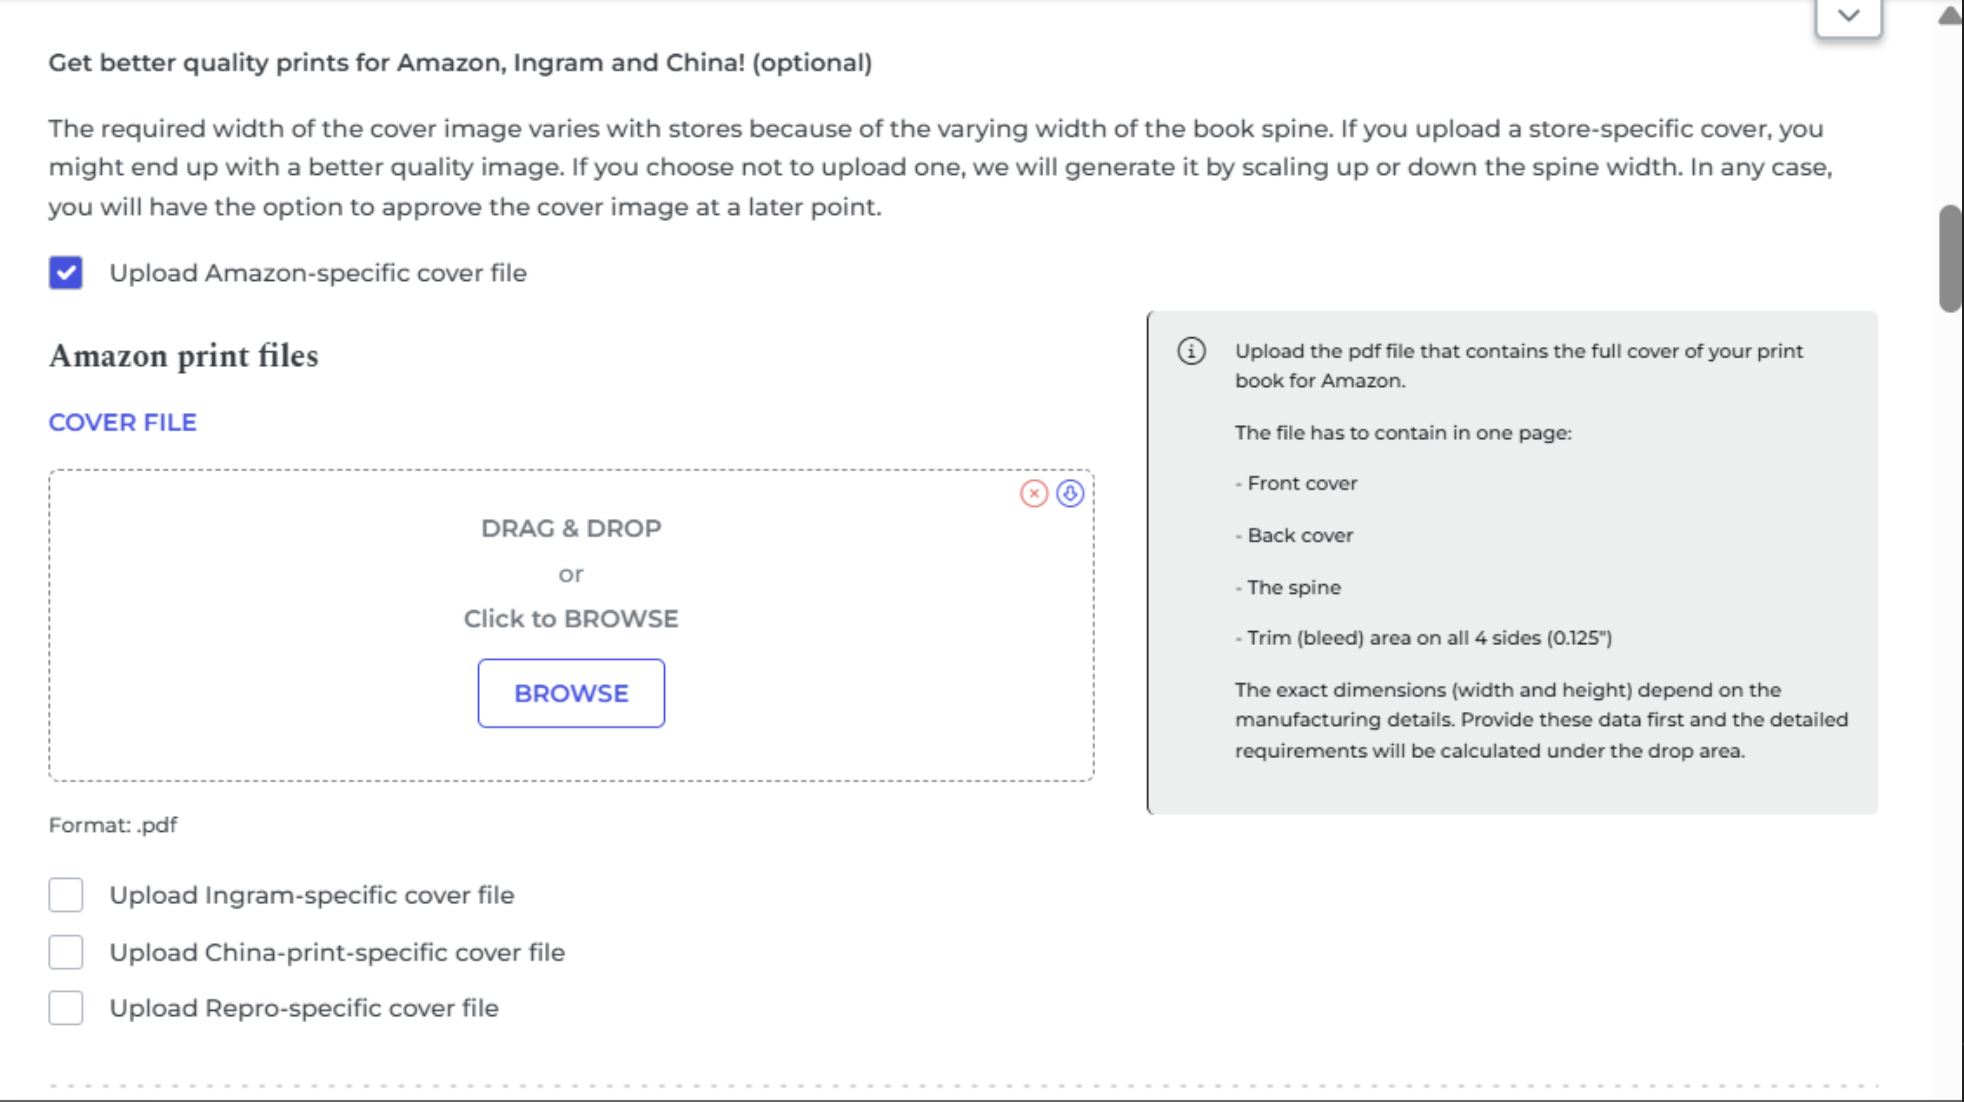Screen dimensions: 1964x1102
Task: Uncheck Upload Amazon-specific cover file checkbox
Action: click(x=66, y=272)
